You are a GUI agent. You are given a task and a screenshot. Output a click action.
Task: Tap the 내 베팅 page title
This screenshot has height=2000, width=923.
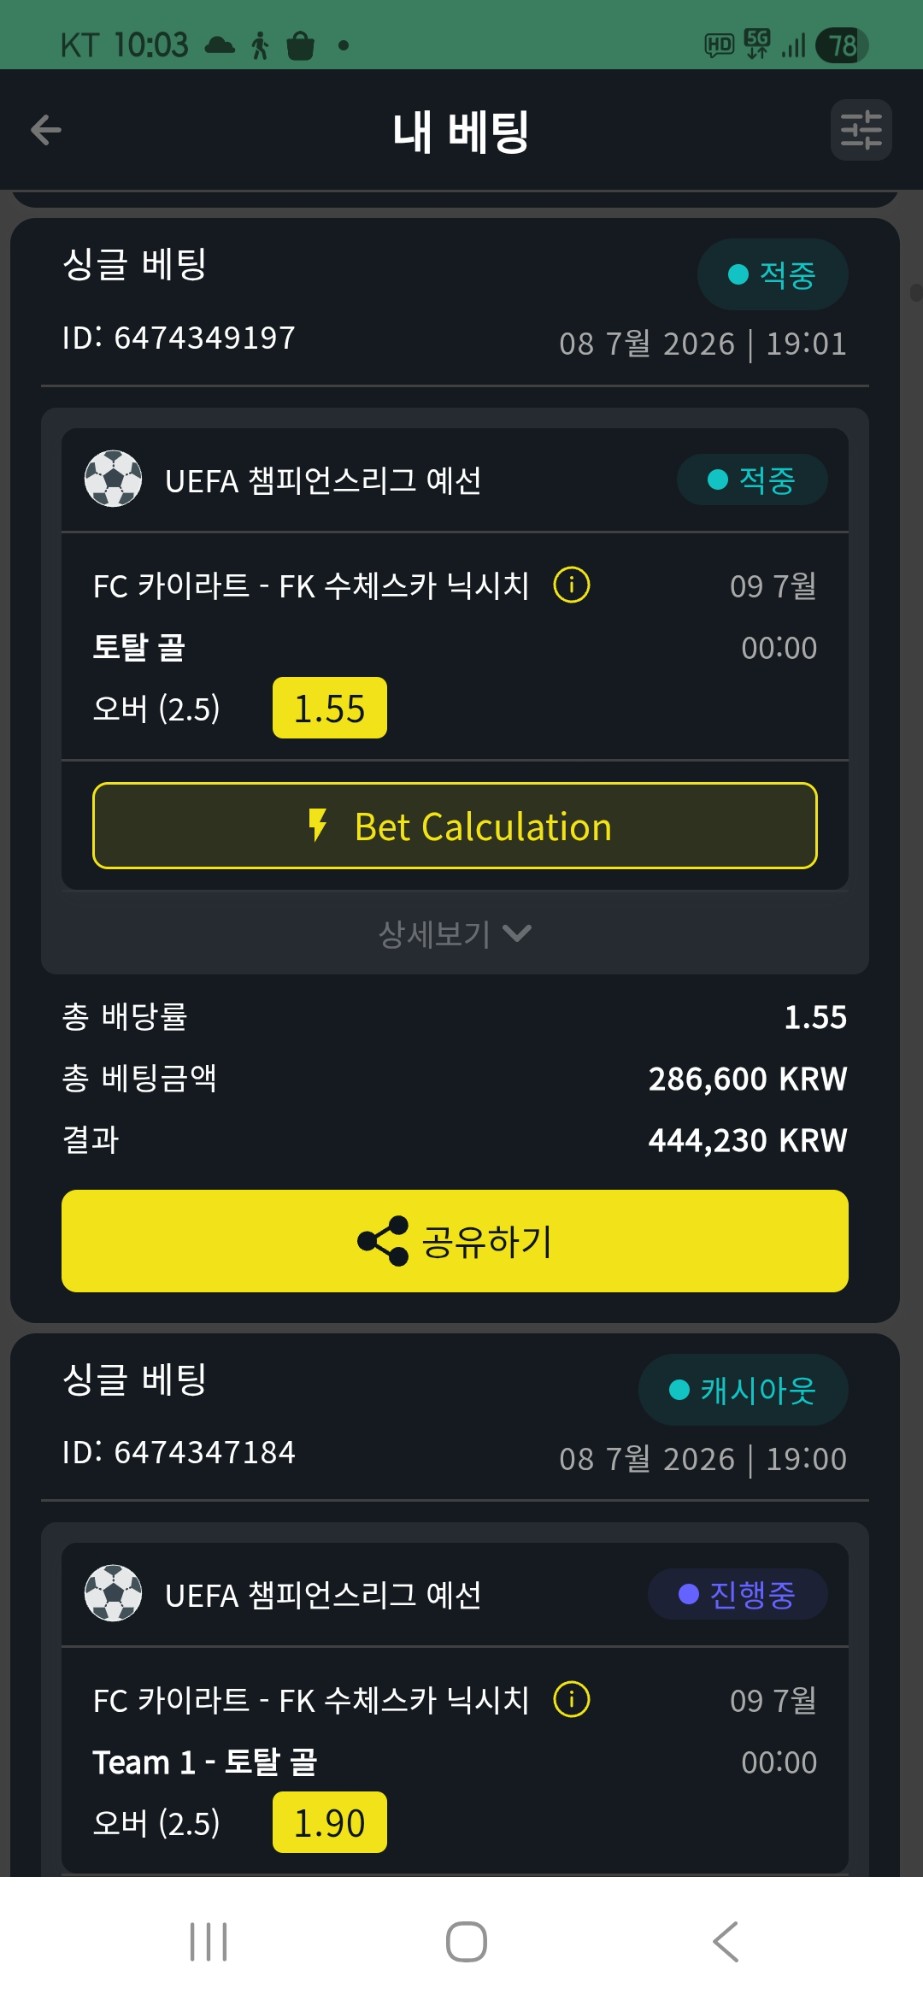point(461,131)
